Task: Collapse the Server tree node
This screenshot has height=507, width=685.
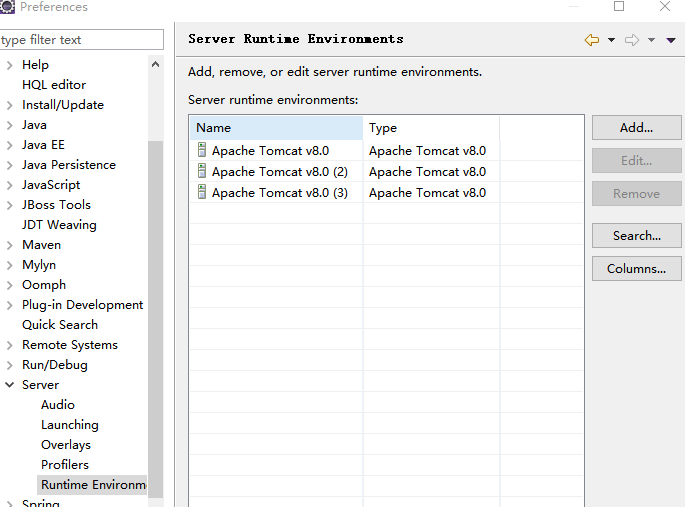Action: pyautogui.click(x=10, y=385)
